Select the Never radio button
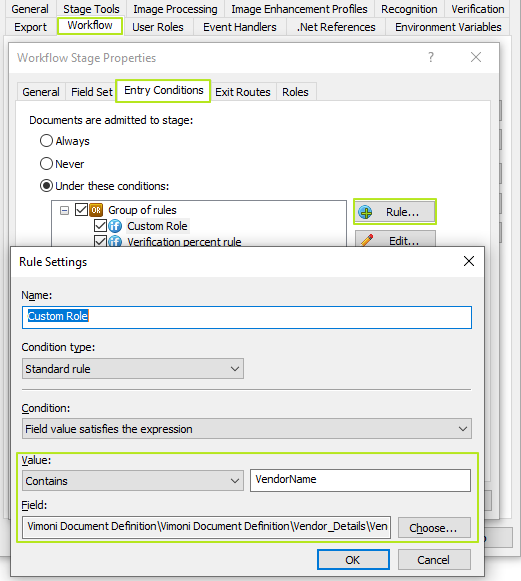 point(46,163)
